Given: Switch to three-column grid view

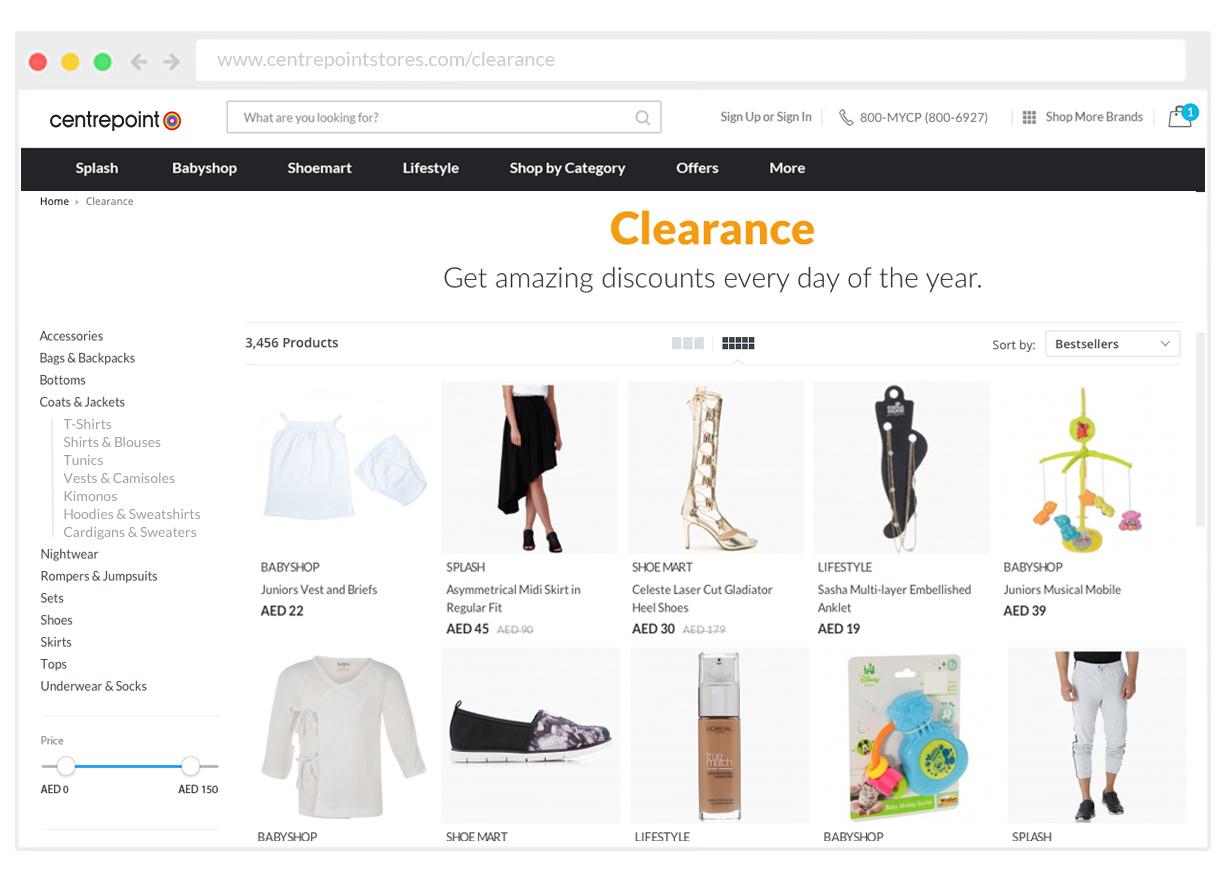Looking at the screenshot, I should pos(688,343).
